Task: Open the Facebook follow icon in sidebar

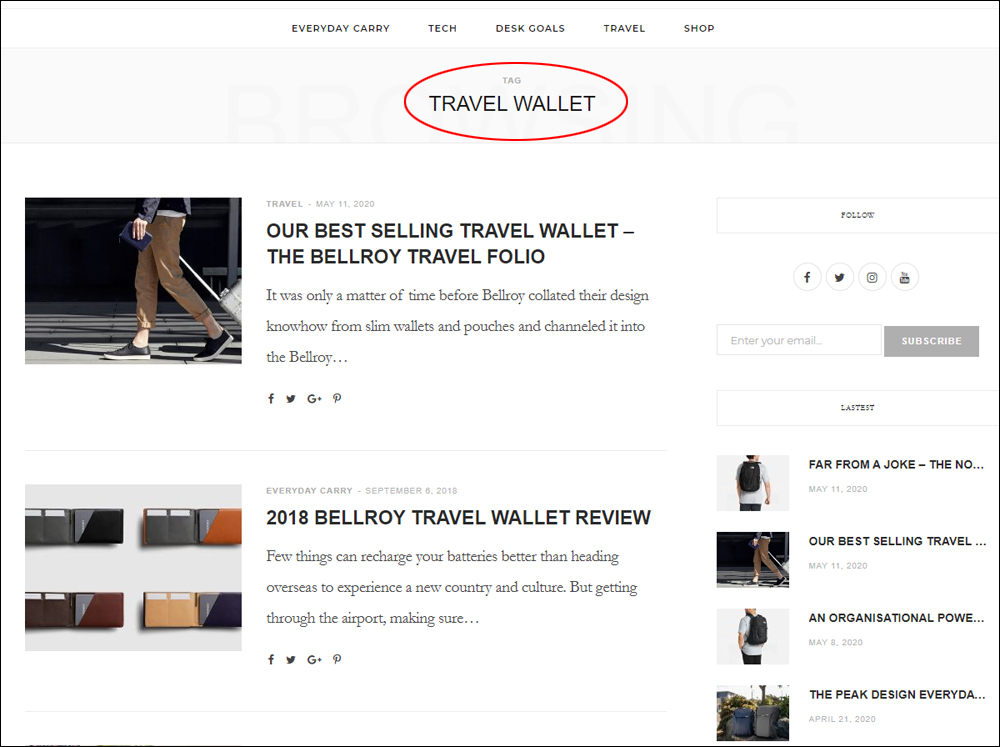Action: click(807, 277)
